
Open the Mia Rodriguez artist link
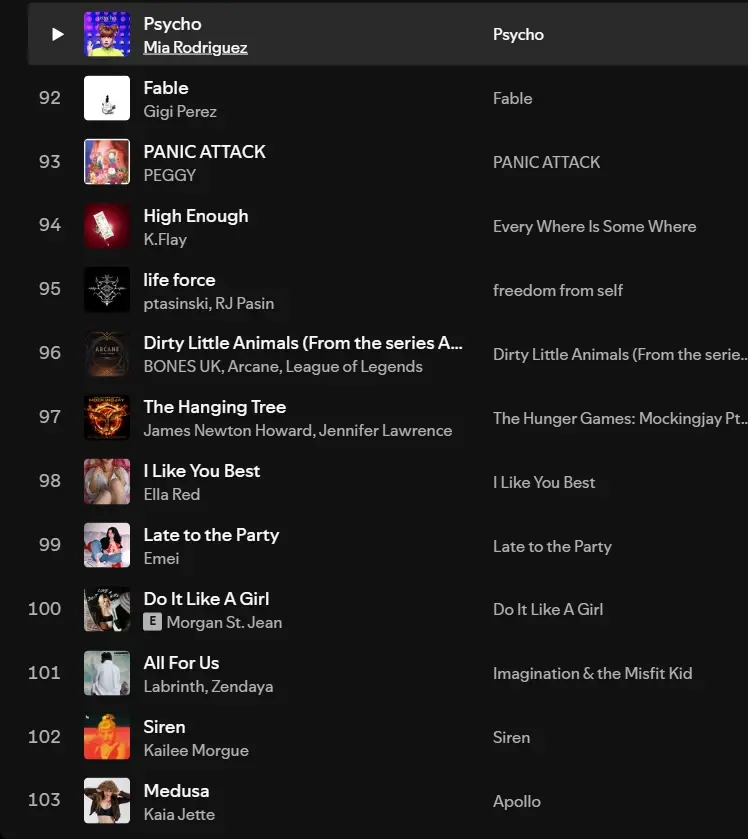click(x=195, y=47)
